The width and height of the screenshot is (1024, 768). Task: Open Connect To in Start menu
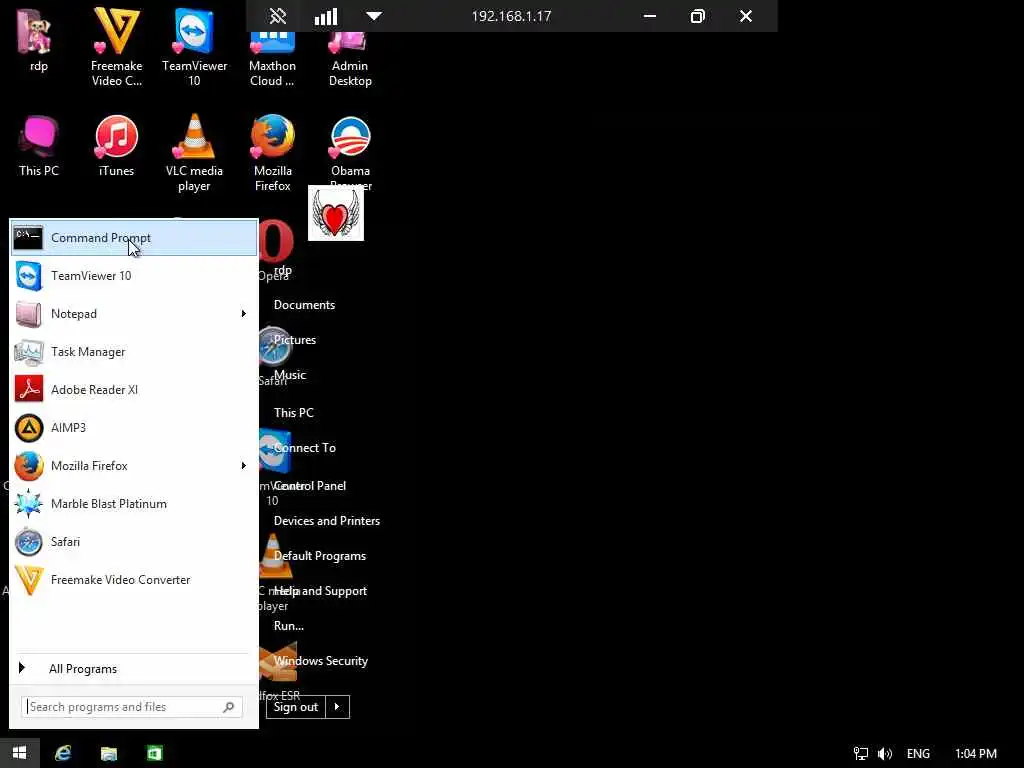(x=304, y=448)
